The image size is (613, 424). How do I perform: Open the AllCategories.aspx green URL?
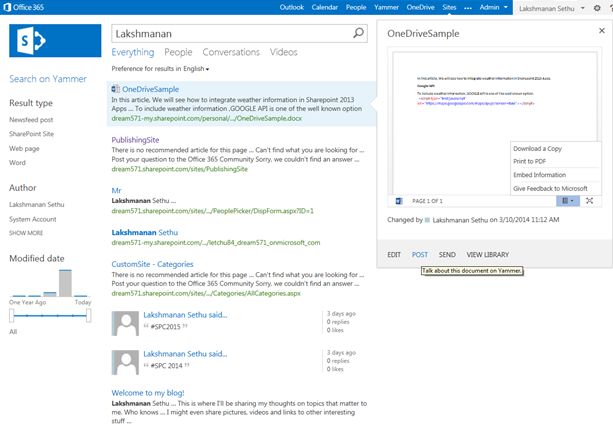tap(206, 293)
